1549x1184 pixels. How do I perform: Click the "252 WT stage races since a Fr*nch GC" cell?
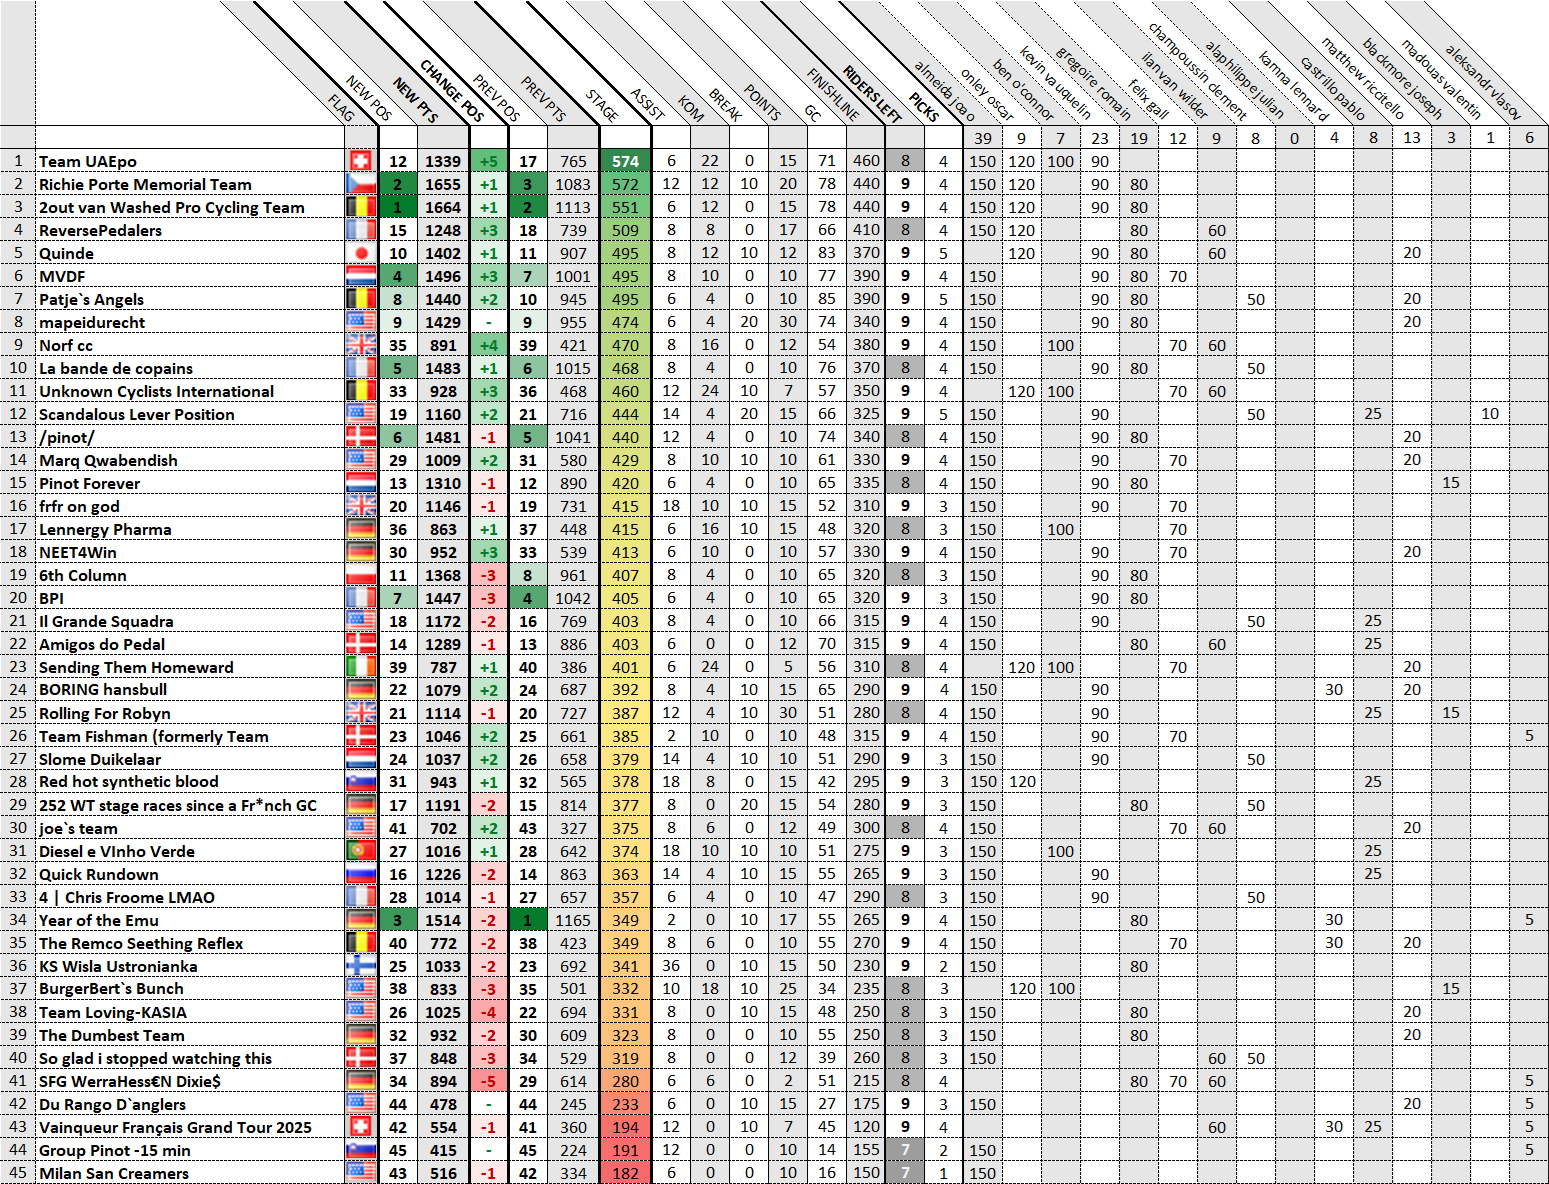[x=190, y=805]
